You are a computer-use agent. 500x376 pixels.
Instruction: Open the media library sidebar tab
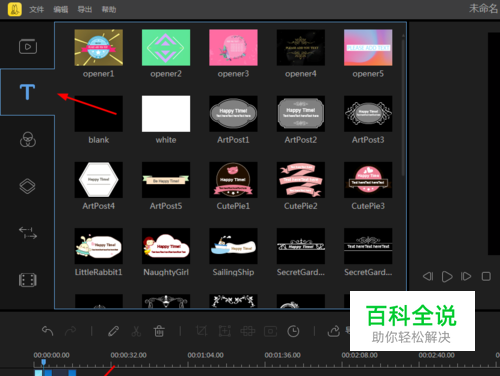tap(28, 46)
